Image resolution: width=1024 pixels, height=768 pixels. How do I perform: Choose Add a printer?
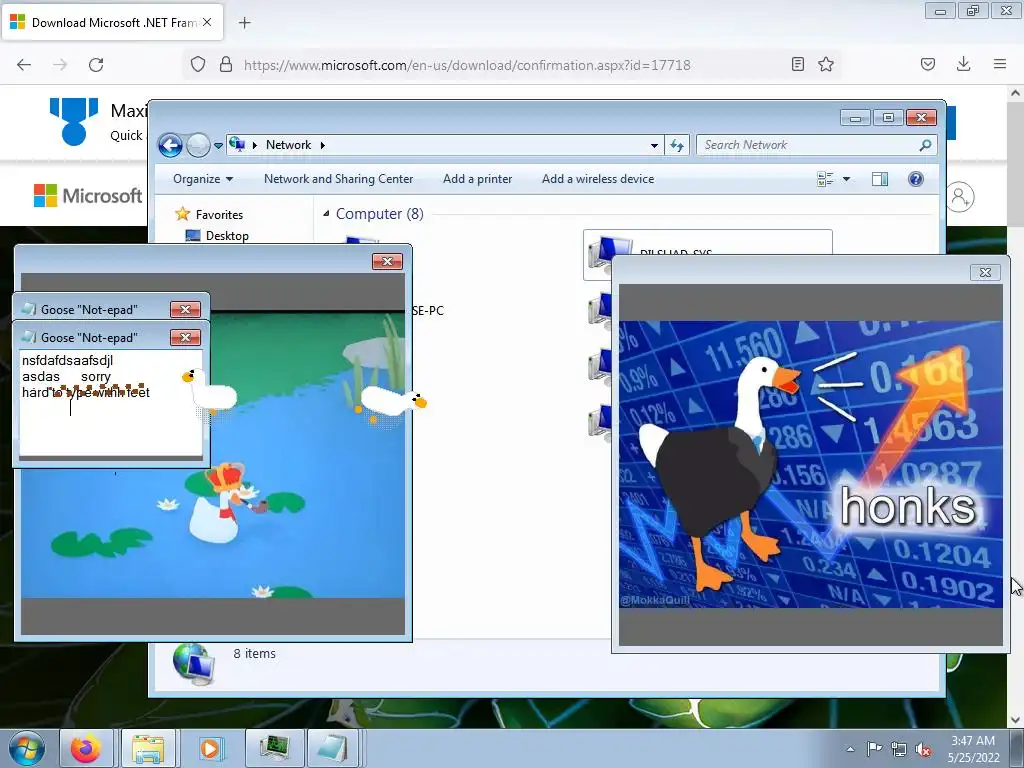(477, 179)
